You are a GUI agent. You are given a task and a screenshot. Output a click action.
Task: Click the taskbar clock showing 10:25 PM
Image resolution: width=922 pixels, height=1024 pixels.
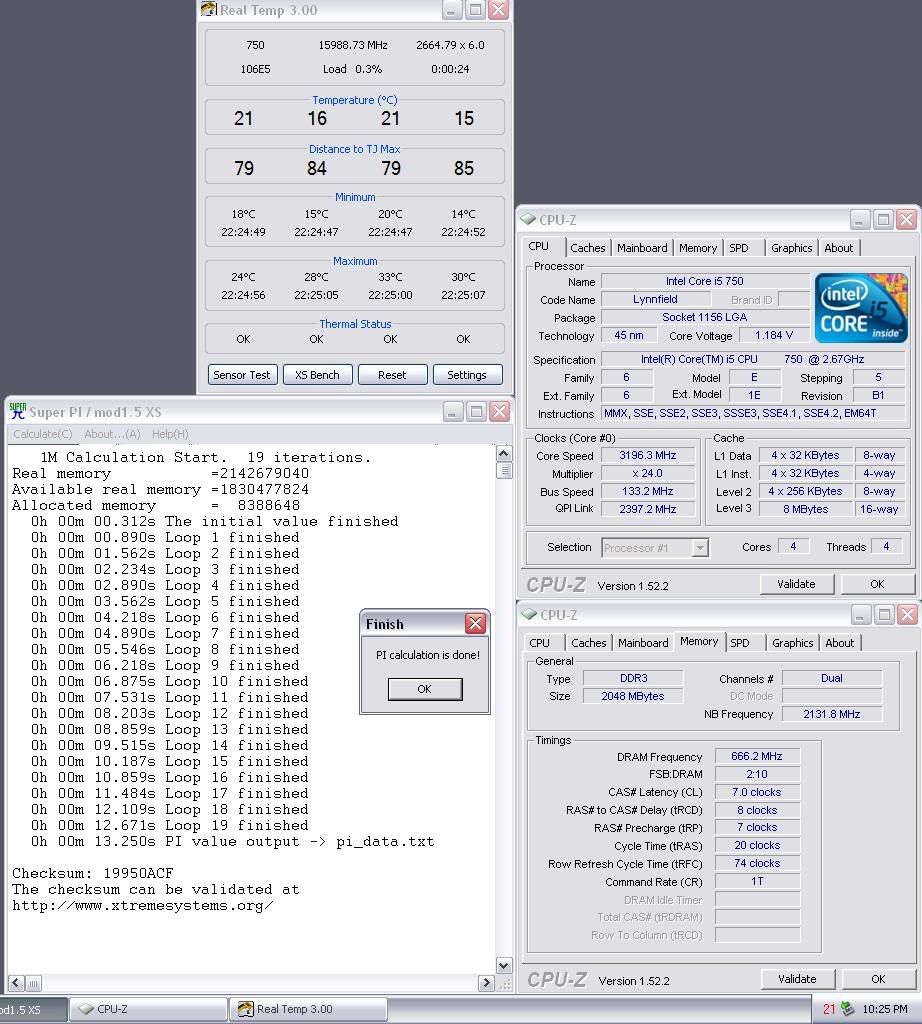(885, 1009)
